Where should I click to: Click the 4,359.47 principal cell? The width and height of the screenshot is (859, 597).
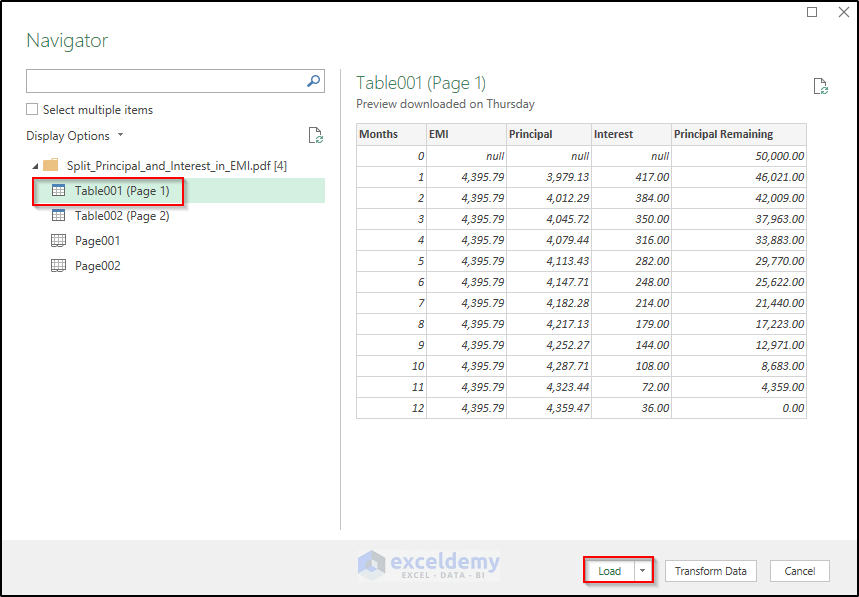point(549,408)
